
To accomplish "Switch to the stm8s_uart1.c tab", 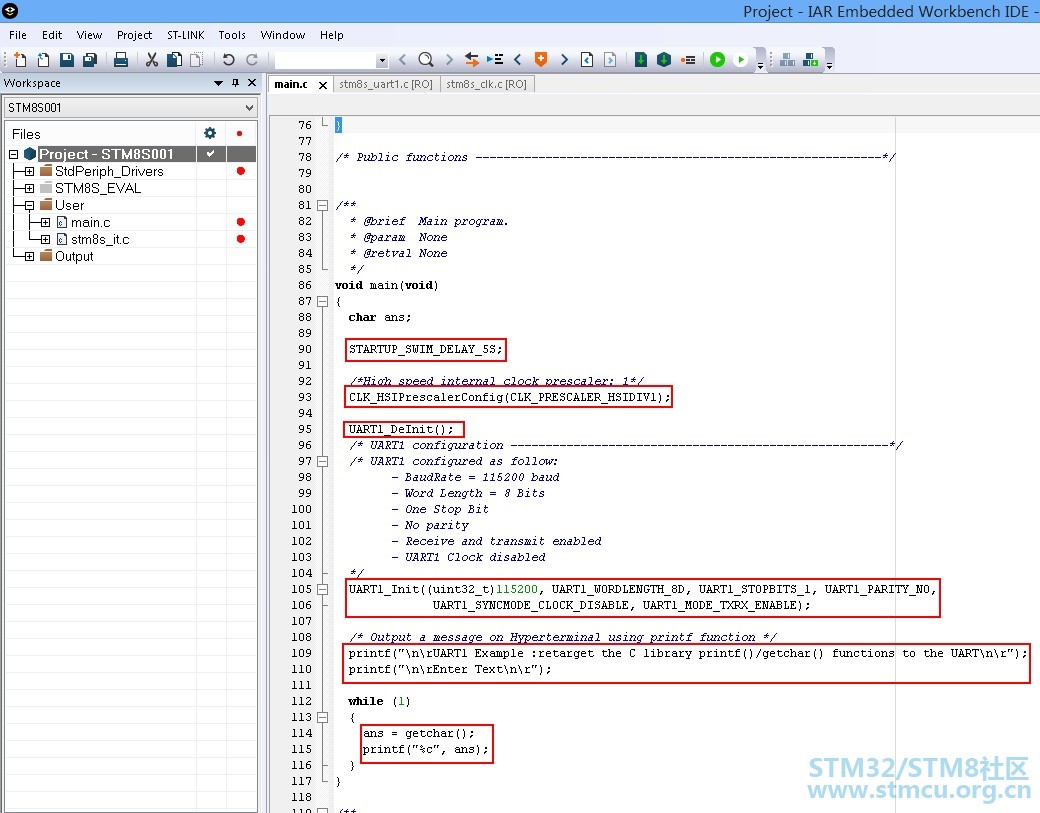I will coord(386,84).
